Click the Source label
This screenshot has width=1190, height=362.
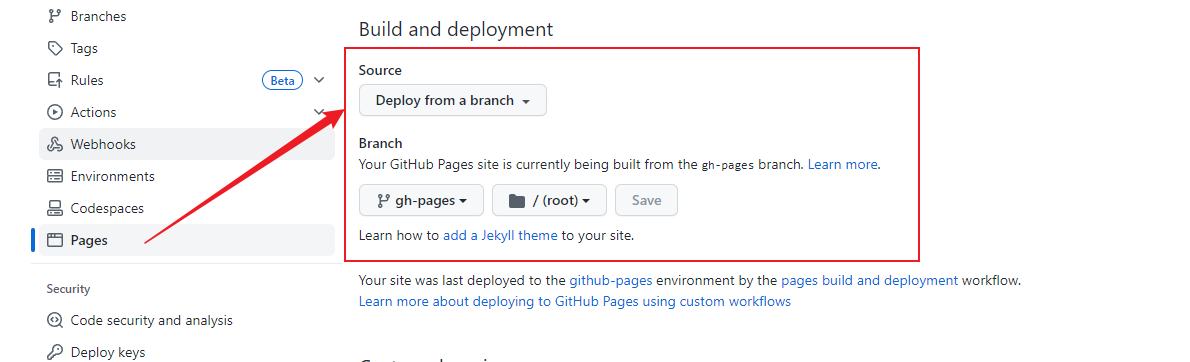[380, 70]
